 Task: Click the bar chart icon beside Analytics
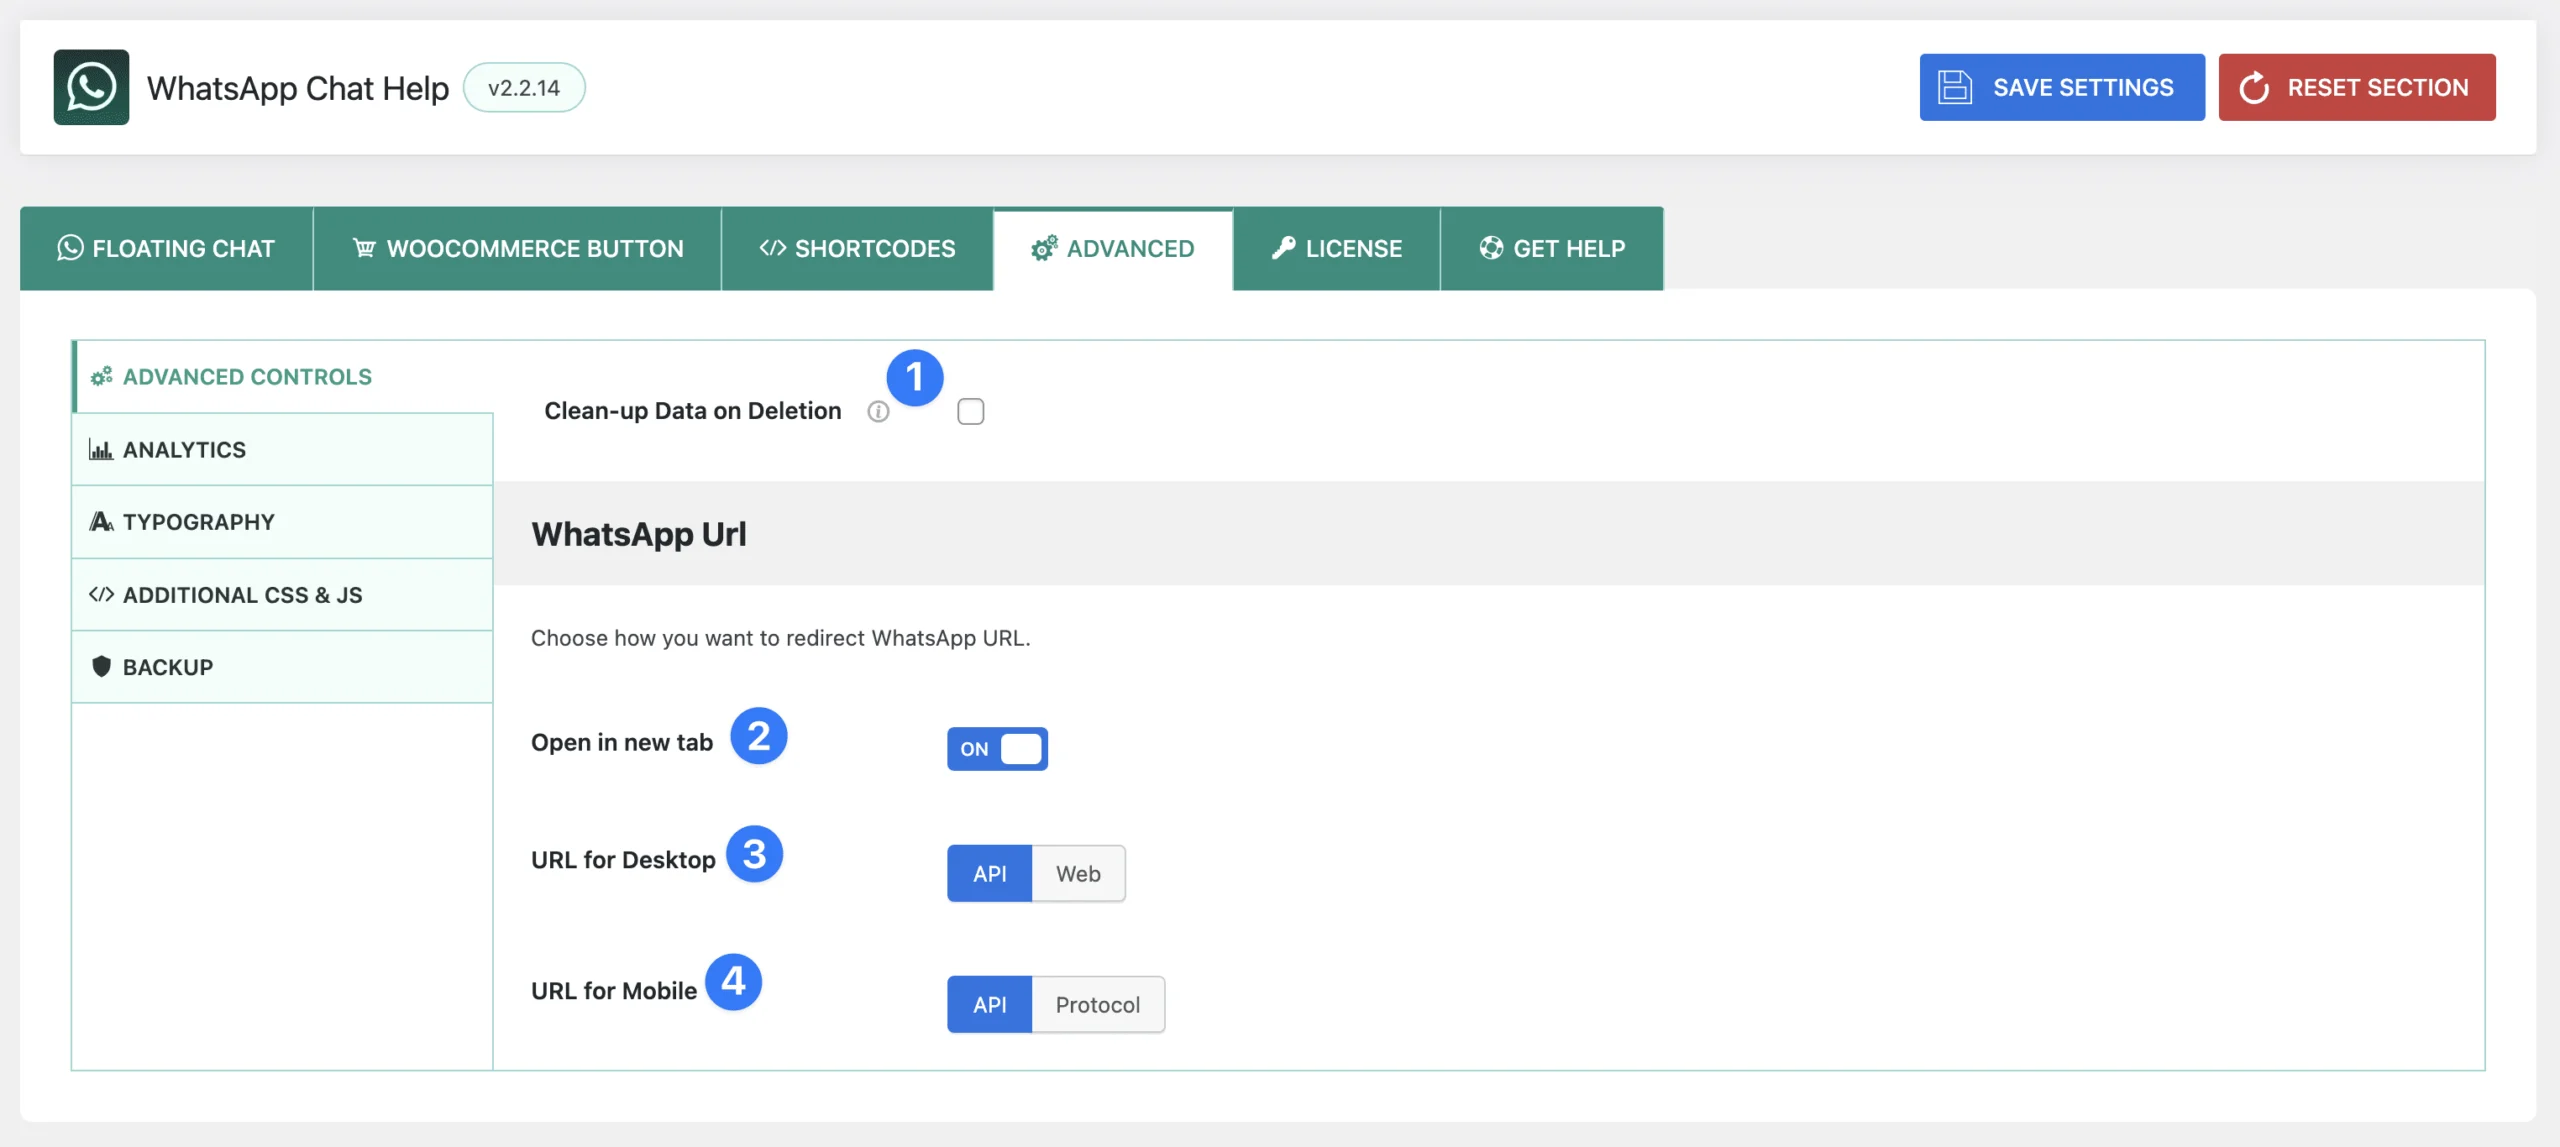click(x=101, y=450)
